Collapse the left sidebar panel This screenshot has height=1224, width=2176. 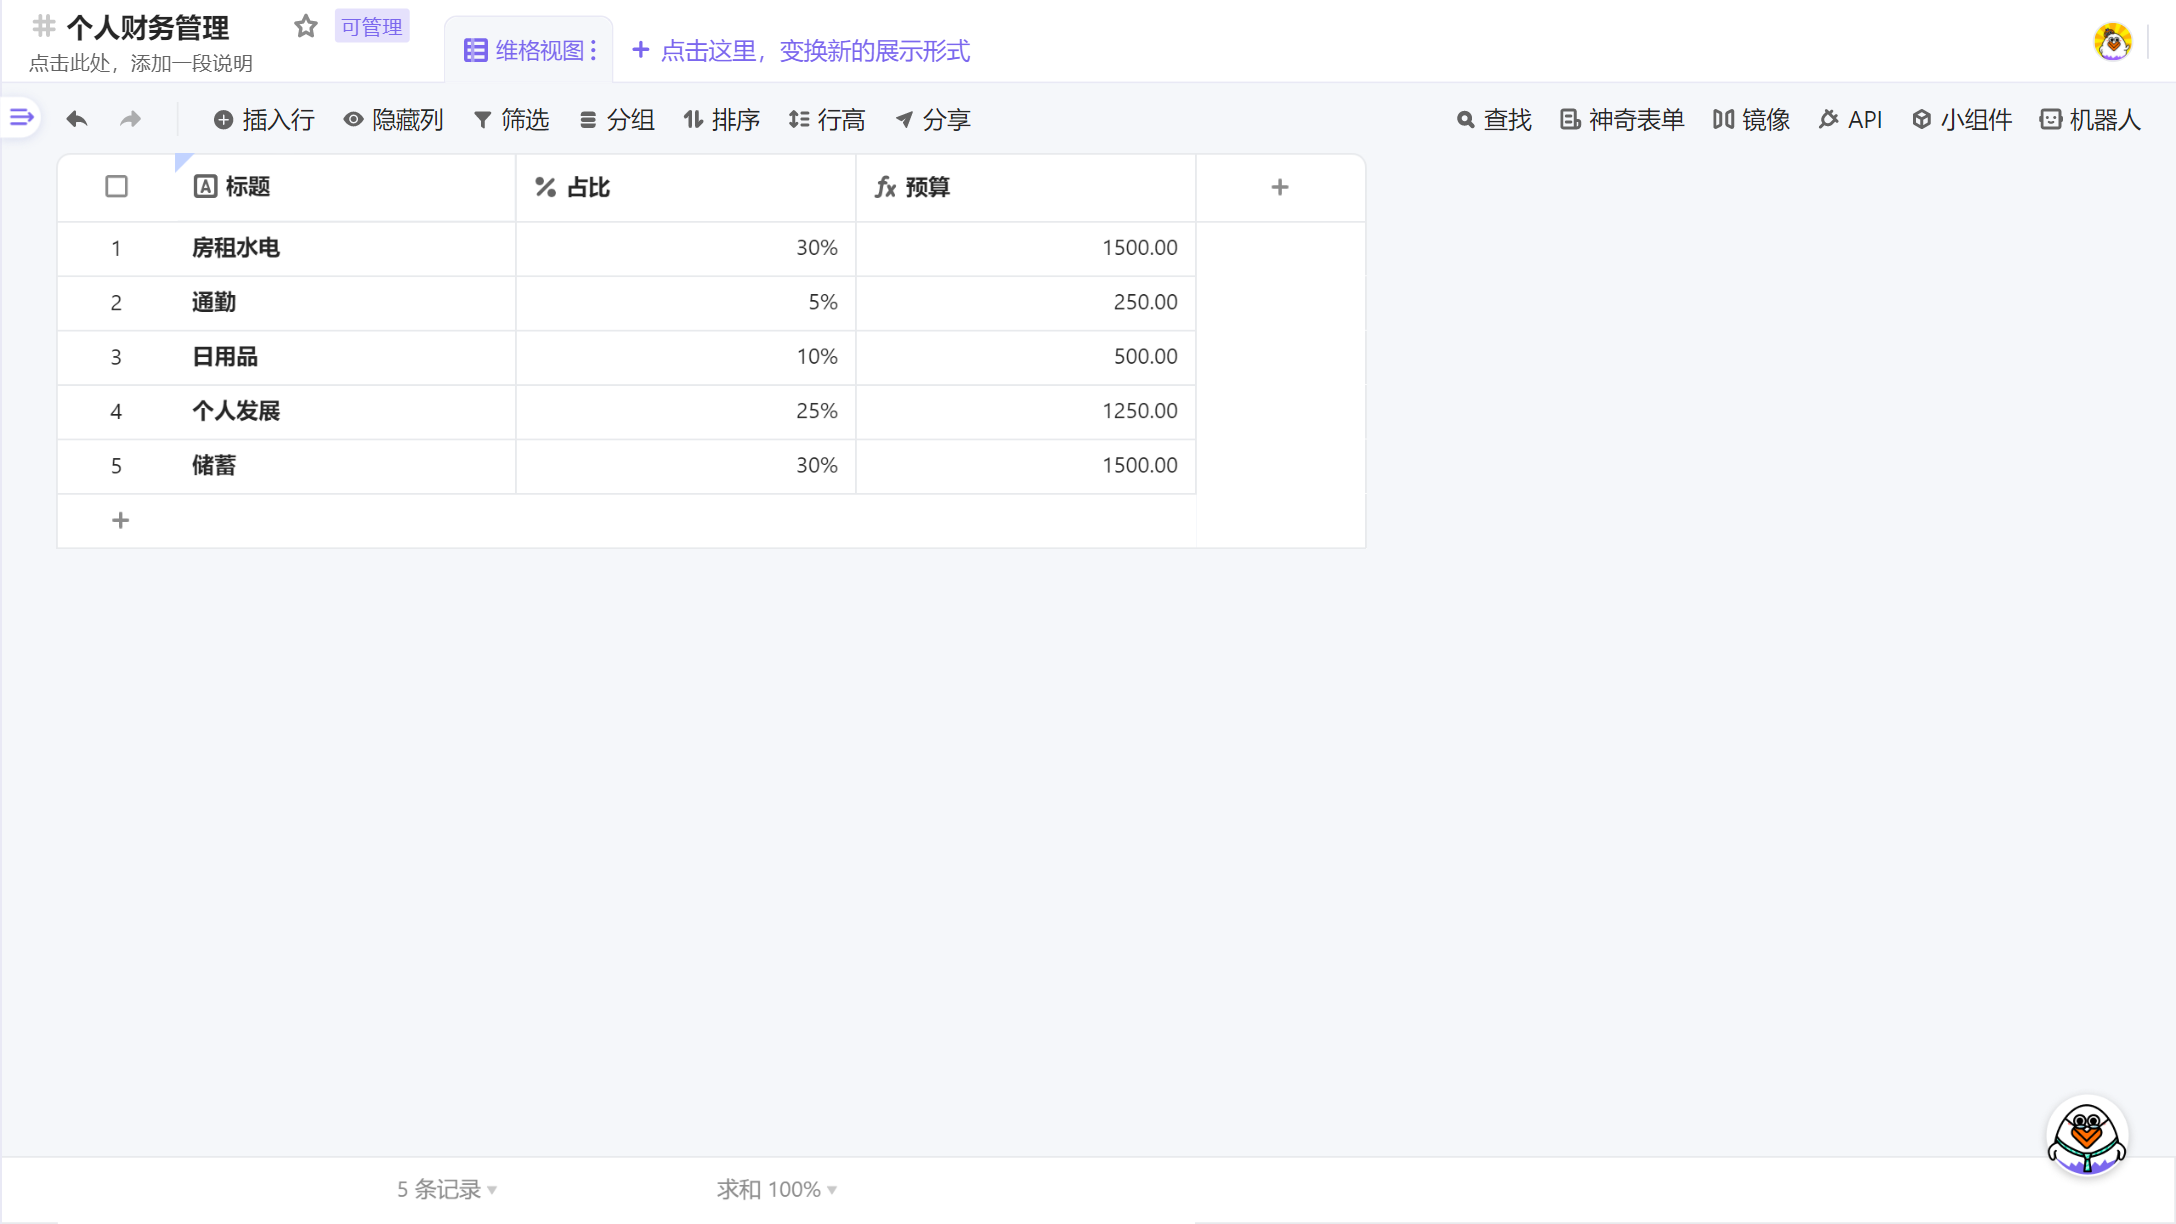(x=19, y=117)
